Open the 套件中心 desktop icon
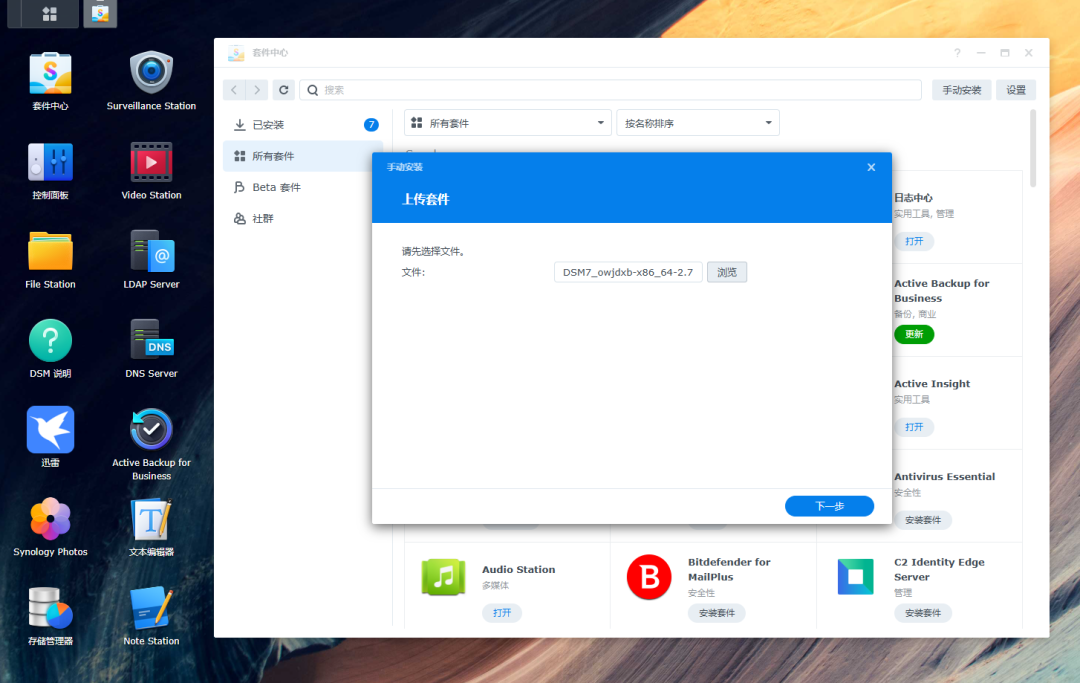The height and width of the screenshot is (683, 1080). pos(50,73)
